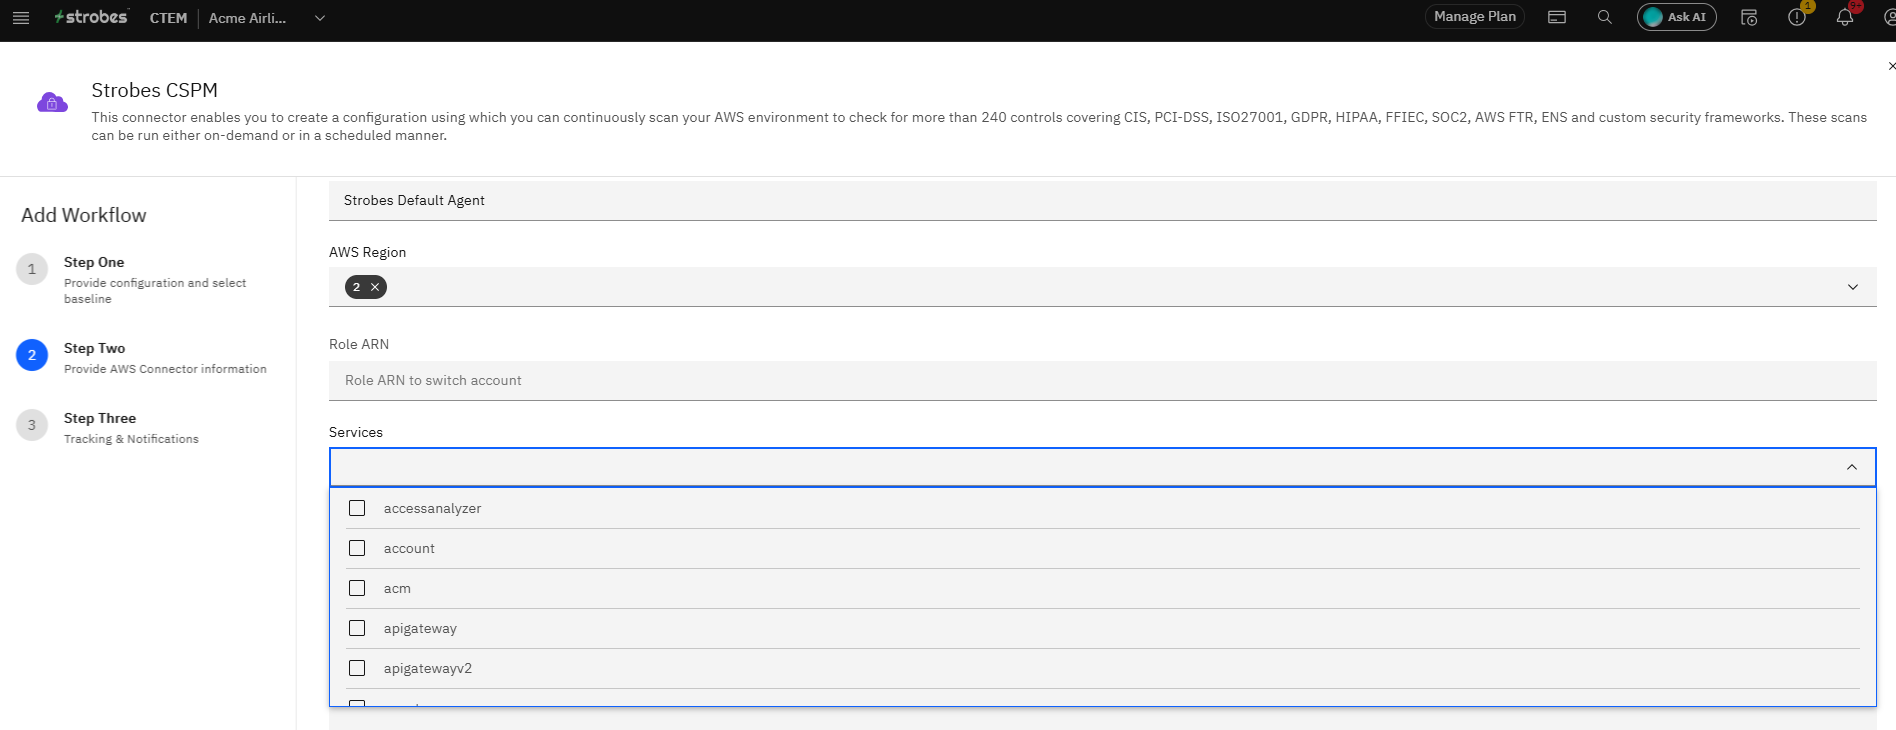Select the apigateway option label
The height and width of the screenshot is (730, 1896).
pos(420,628)
